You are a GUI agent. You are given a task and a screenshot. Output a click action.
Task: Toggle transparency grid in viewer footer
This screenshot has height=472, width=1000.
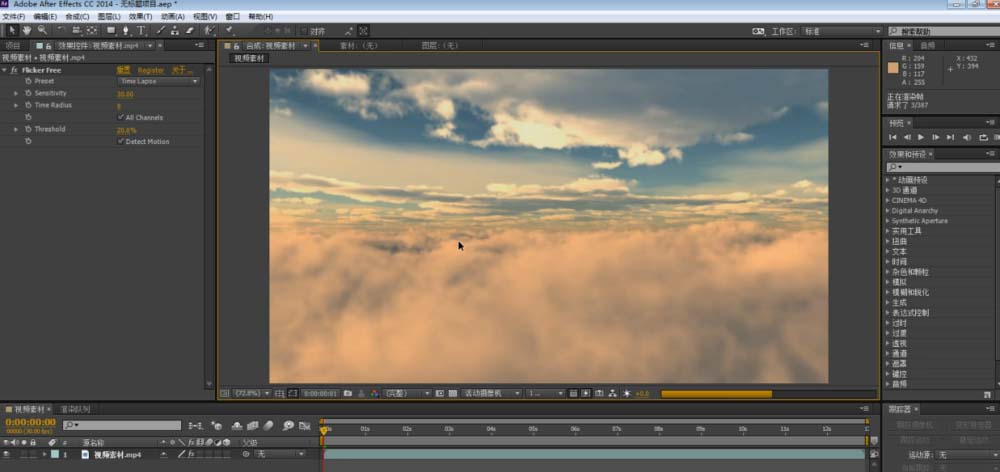pos(453,394)
